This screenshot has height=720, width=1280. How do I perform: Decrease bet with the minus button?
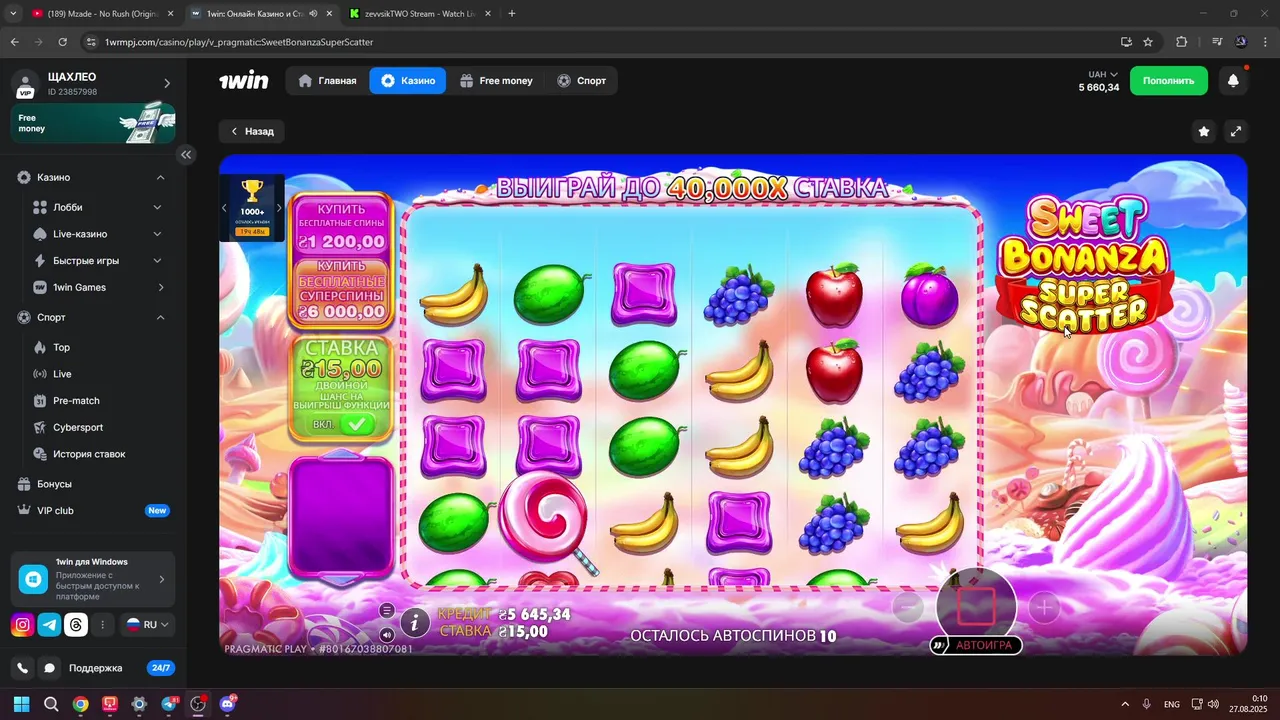click(x=908, y=607)
